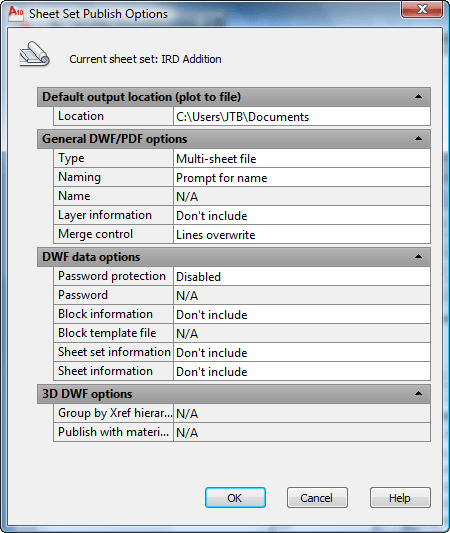
Task: Change Merge control Lines overwrite value
Action: tap(302, 235)
